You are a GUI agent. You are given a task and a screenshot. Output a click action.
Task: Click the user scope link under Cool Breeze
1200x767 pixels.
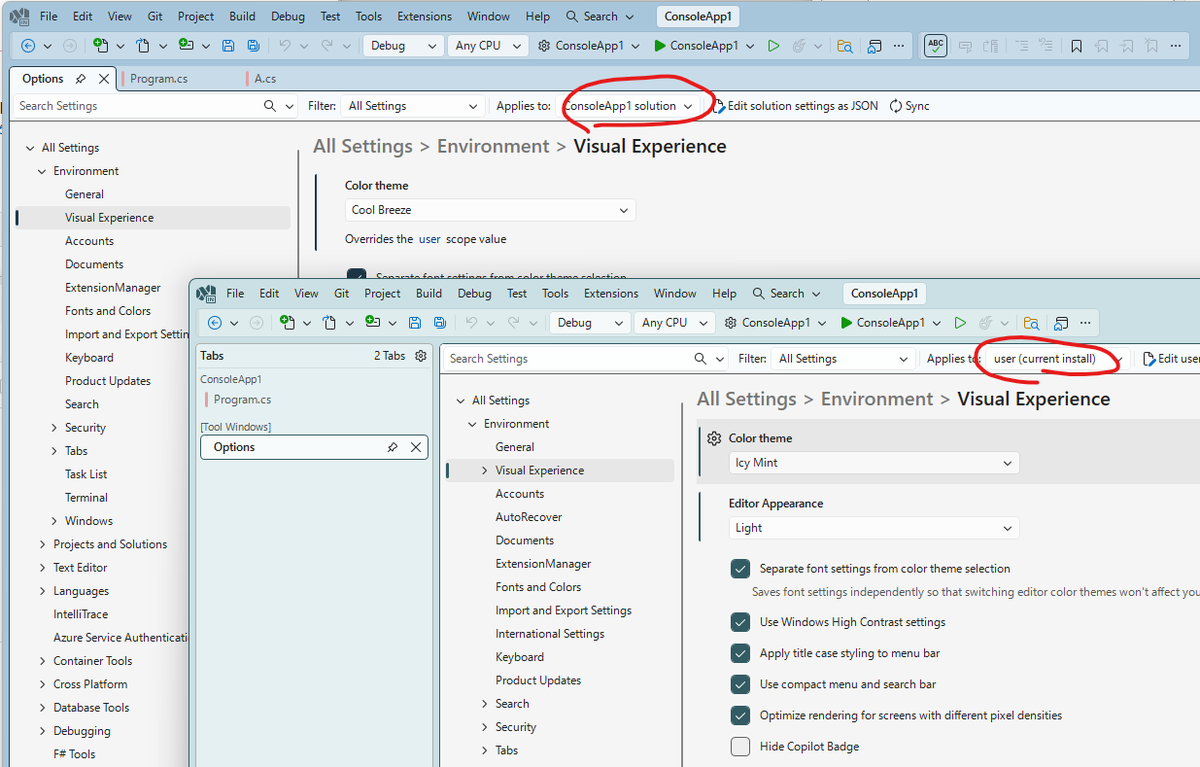click(x=430, y=240)
